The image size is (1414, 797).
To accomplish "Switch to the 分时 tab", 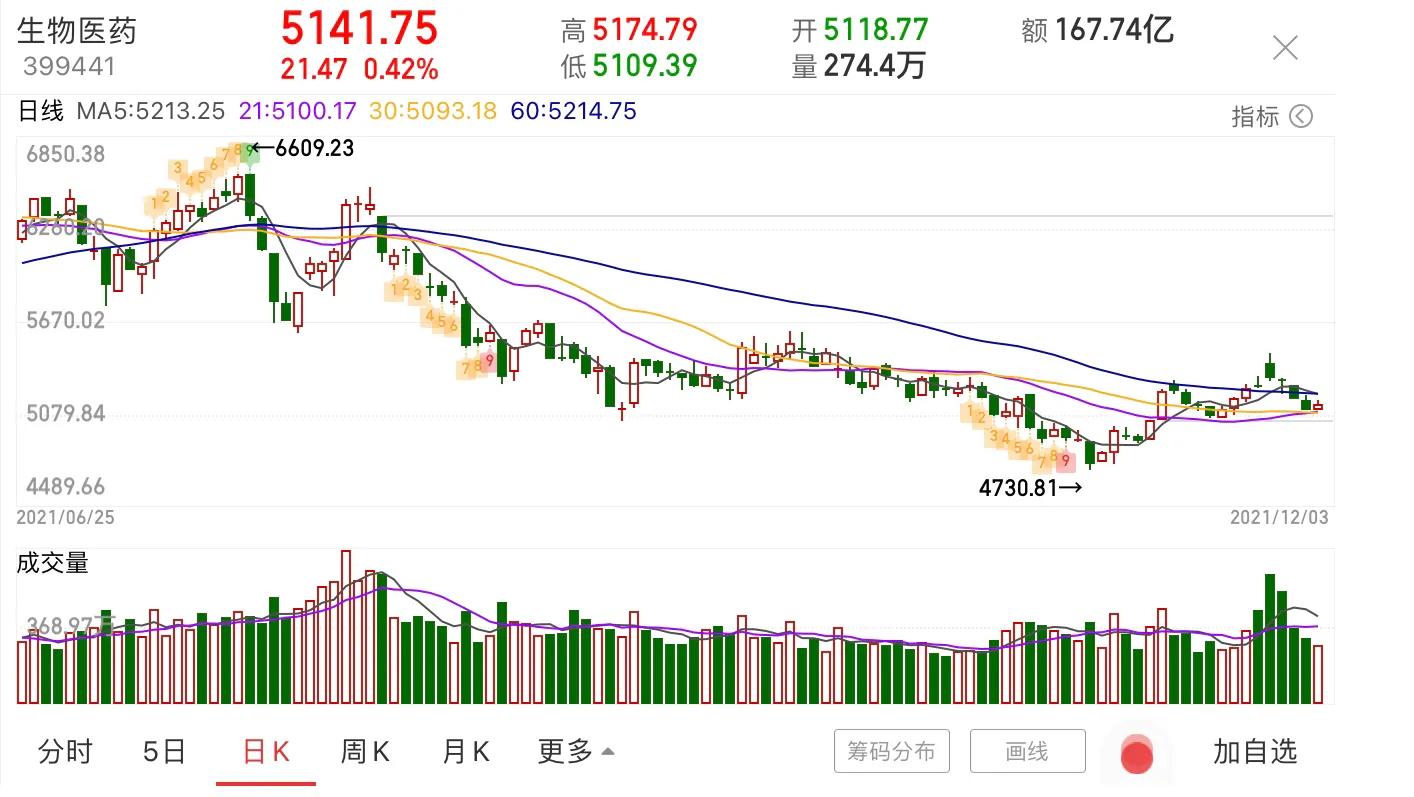I will 65,752.
